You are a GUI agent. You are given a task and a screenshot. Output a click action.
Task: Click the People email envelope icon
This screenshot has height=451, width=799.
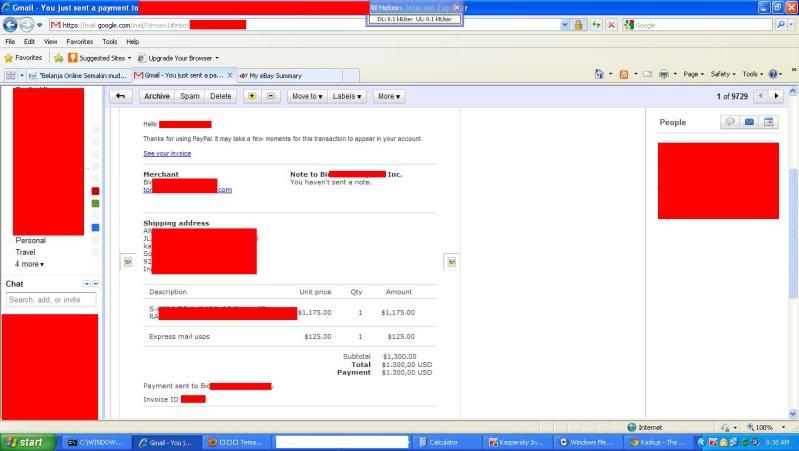point(749,122)
